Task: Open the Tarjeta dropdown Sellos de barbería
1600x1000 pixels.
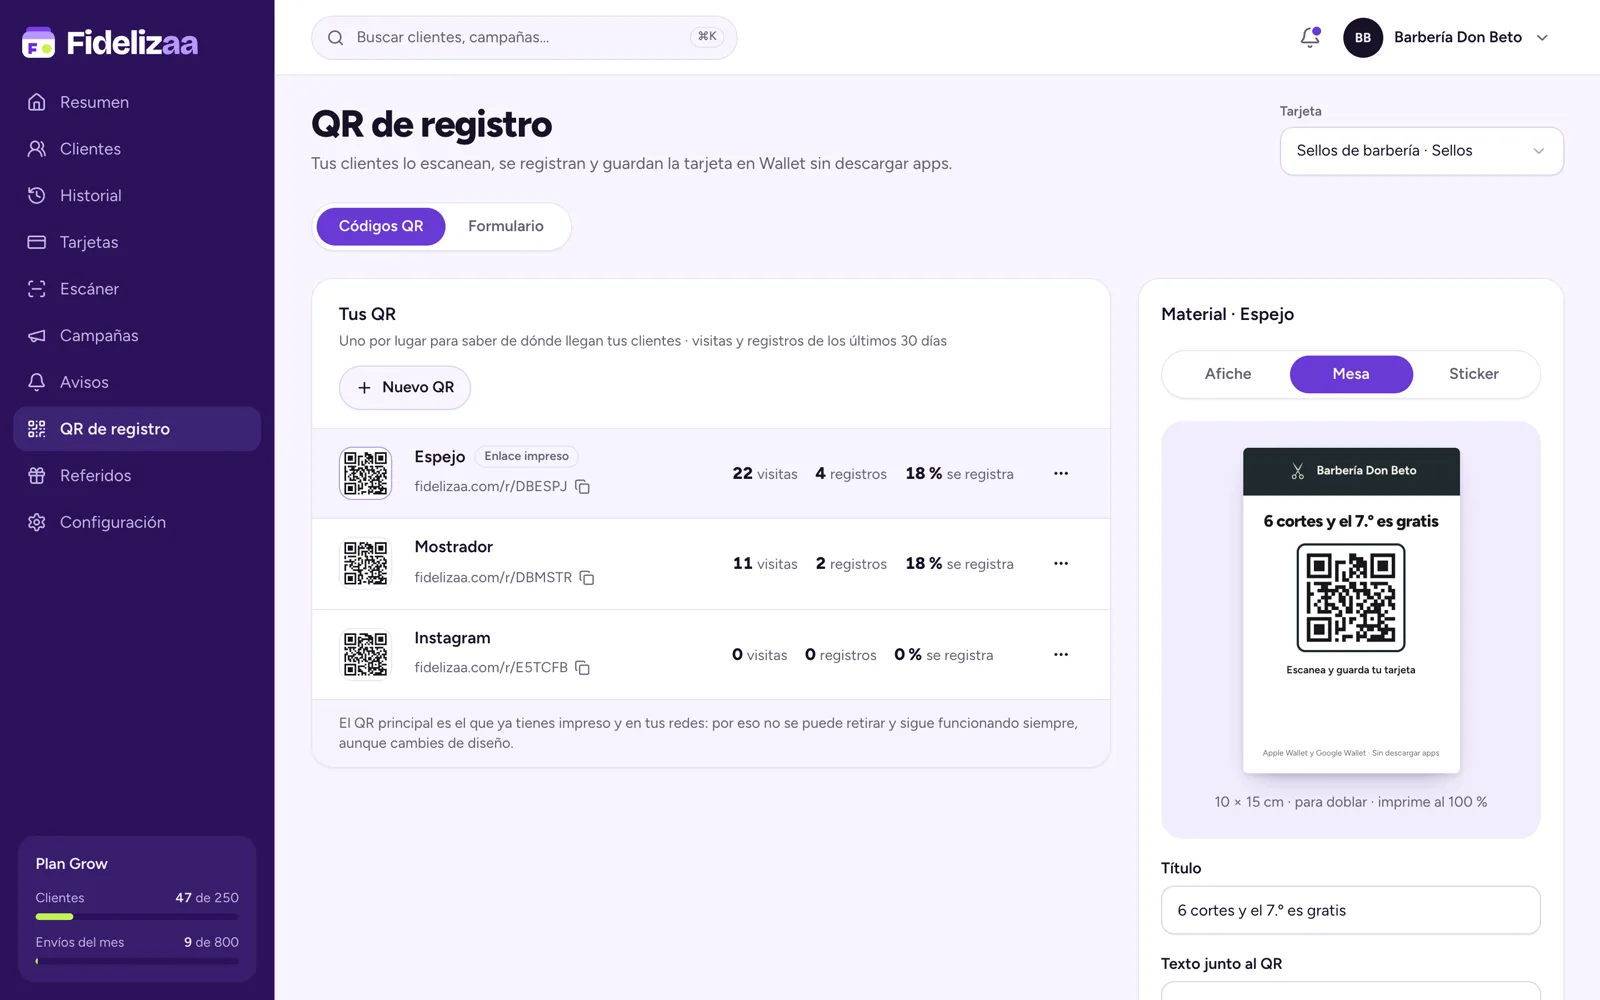Action: (1421, 151)
